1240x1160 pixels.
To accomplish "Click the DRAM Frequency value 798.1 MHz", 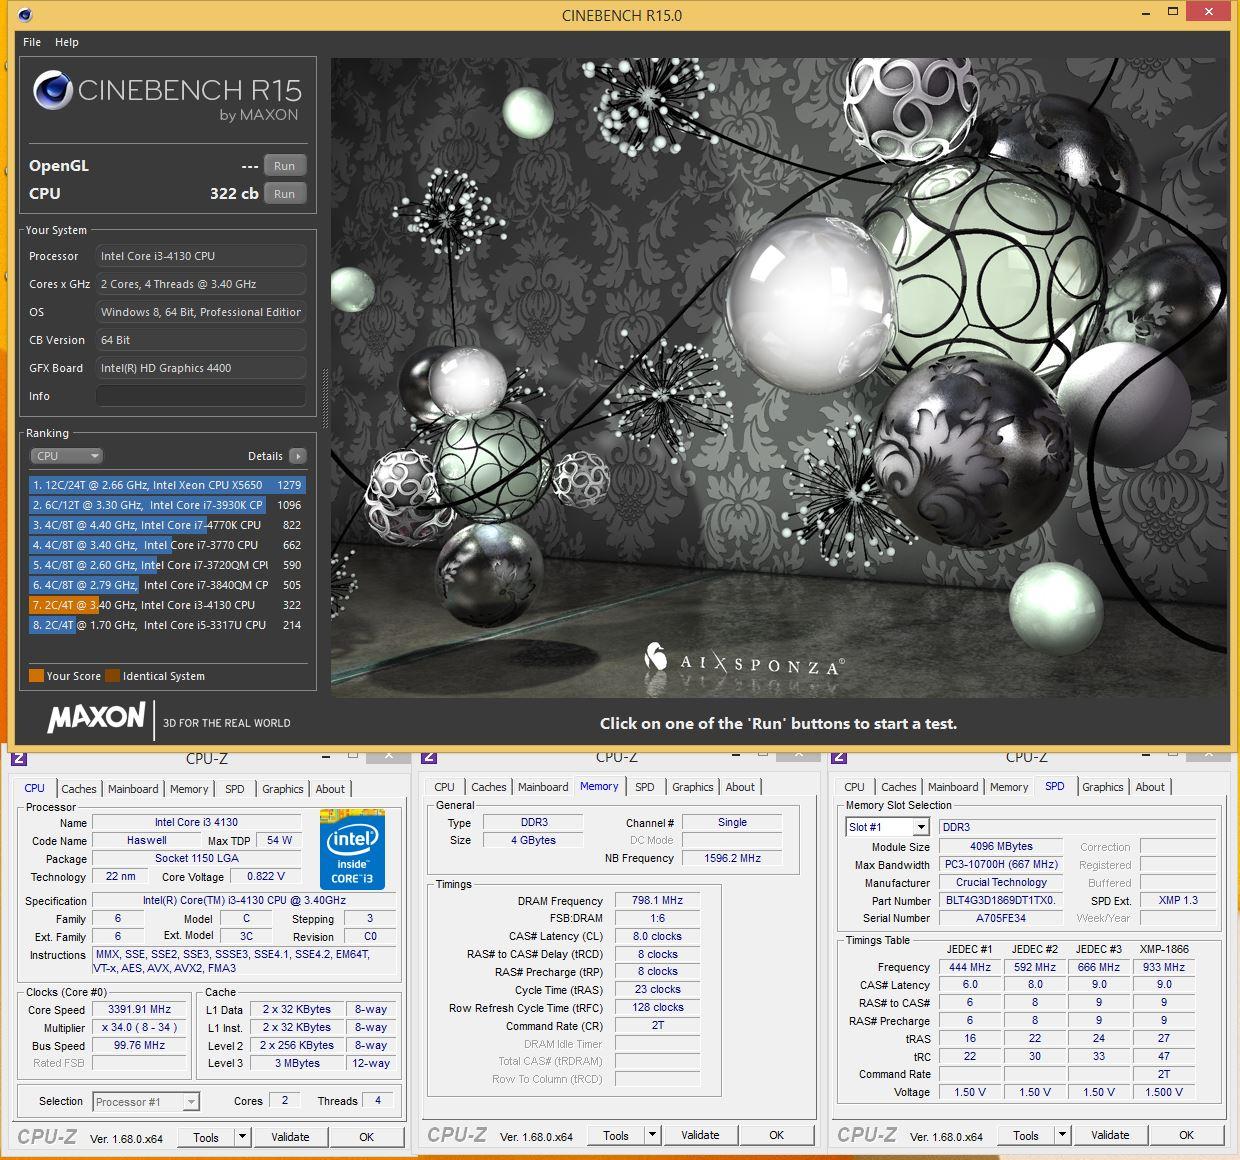I will 657,900.
